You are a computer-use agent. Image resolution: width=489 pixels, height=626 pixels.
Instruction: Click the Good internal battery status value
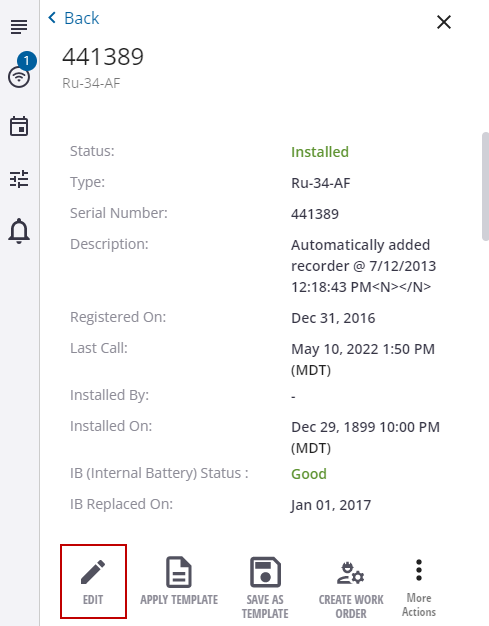[x=309, y=474]
